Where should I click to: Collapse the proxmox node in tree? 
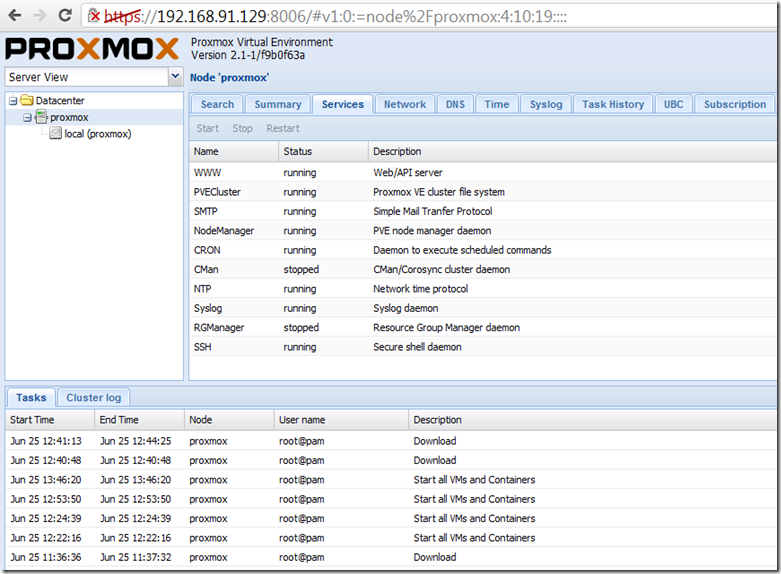[x=27, y=118]
